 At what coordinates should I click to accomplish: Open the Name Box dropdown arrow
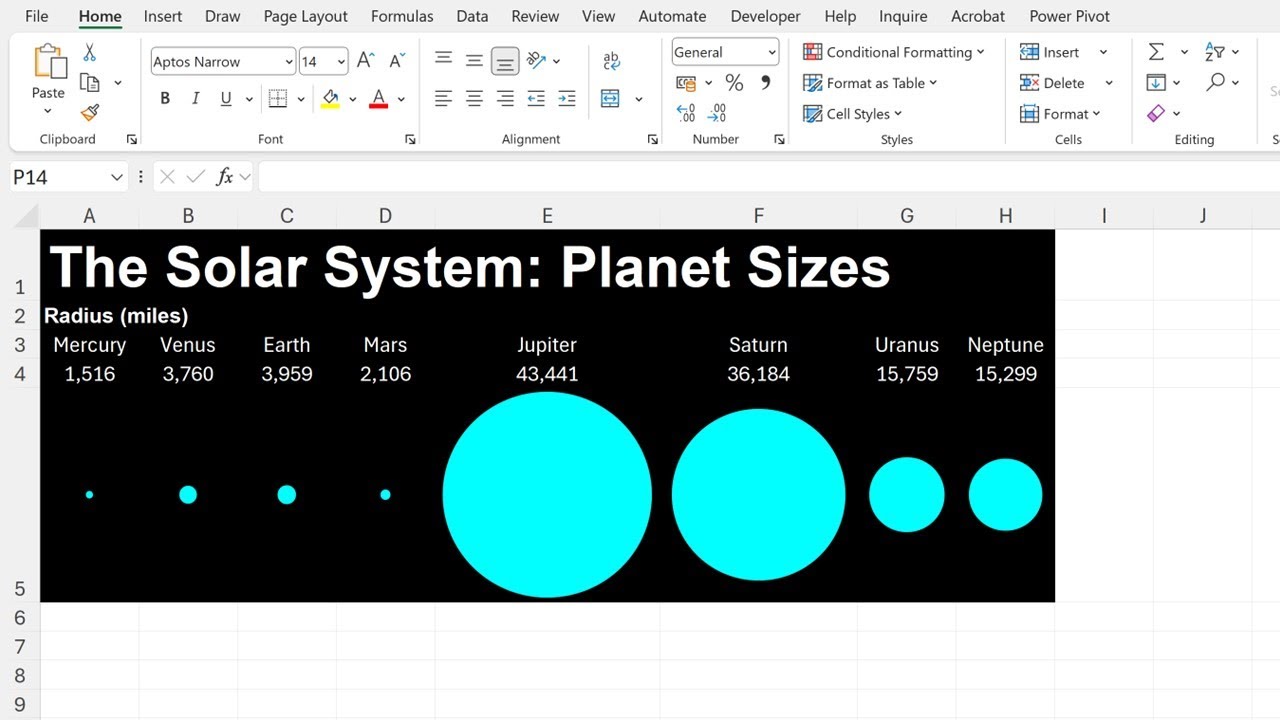[117, 177]
